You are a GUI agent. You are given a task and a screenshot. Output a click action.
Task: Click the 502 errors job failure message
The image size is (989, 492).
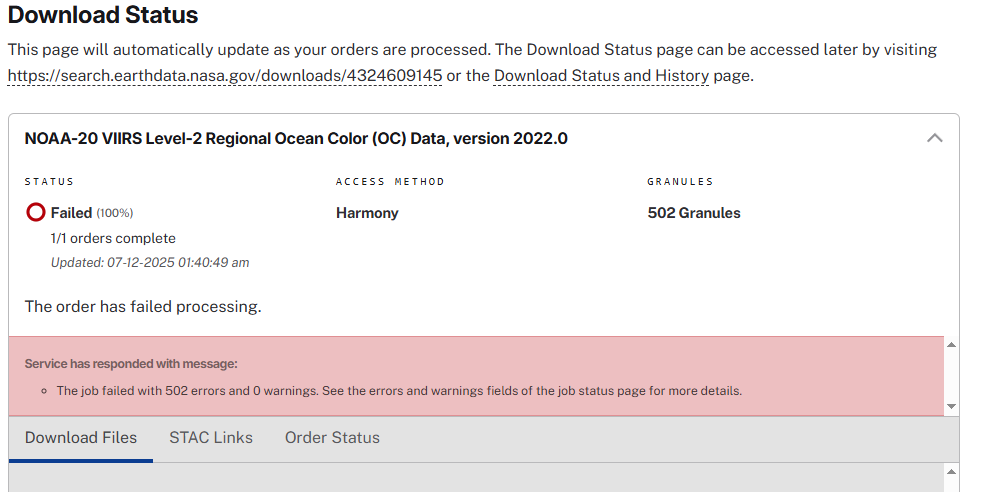click(x=399, y=391)
